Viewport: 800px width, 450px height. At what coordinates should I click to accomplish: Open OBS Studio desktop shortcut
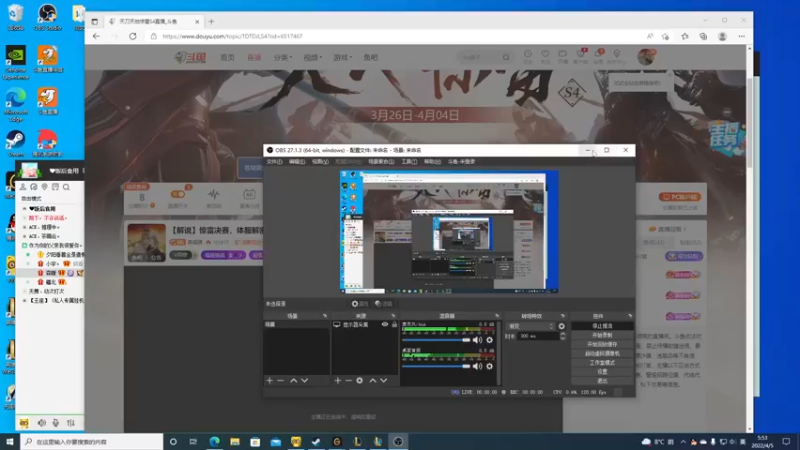47,17
